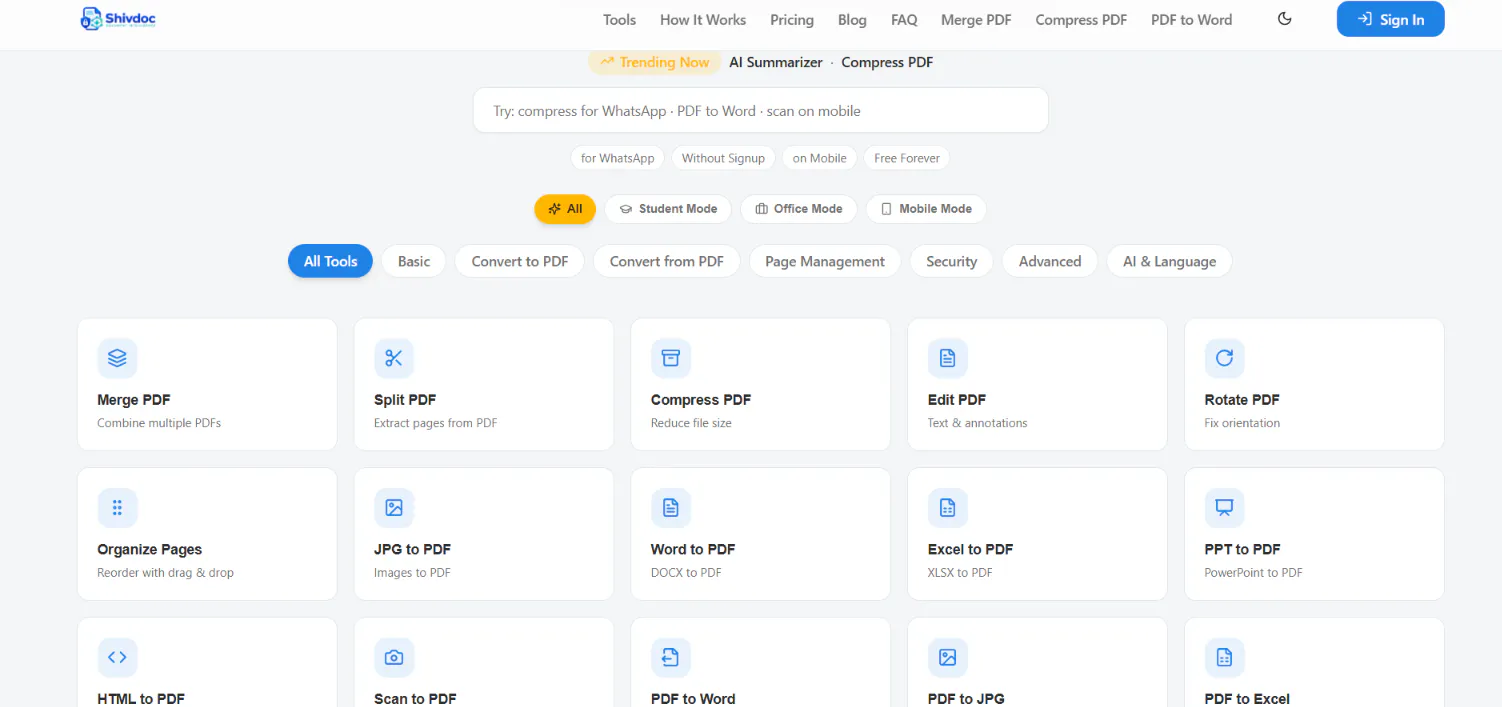Viewport: 1502px width, 707px height.
Task: Toggle dark mode moon icon
Action: click(x=1285, y=19)
